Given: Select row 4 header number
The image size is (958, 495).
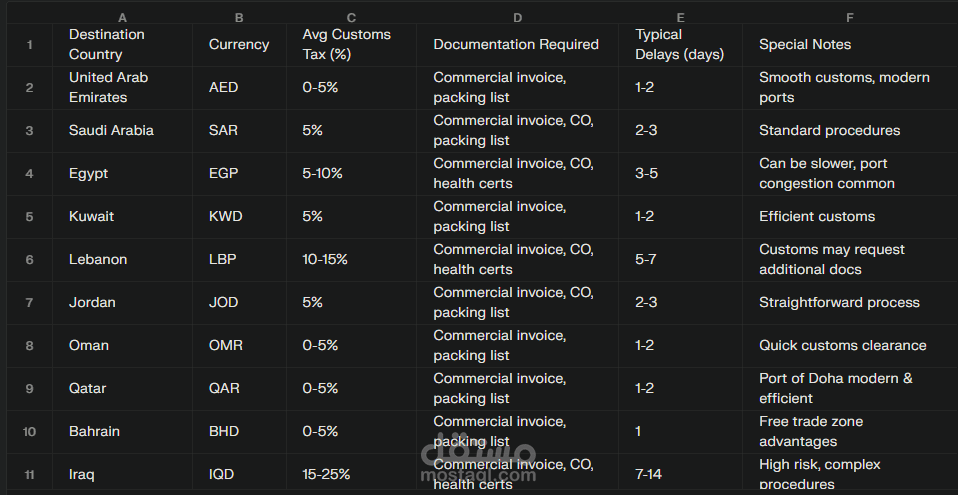Looking at the screenshot, I should click(30, 174).
